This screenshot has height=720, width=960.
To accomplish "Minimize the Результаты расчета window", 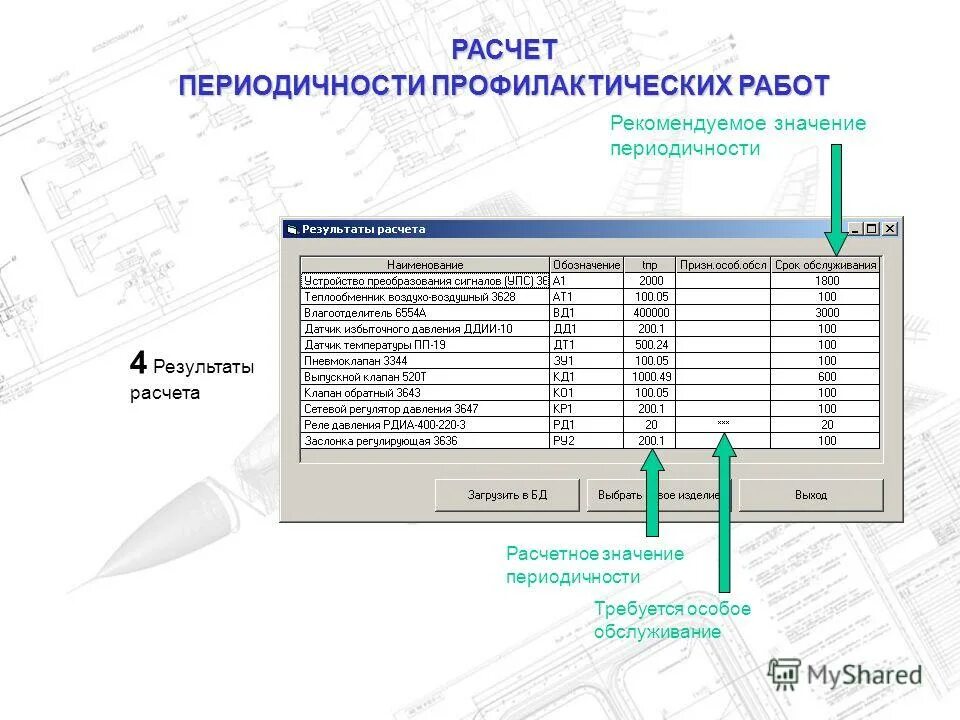I will coord(856,229).
